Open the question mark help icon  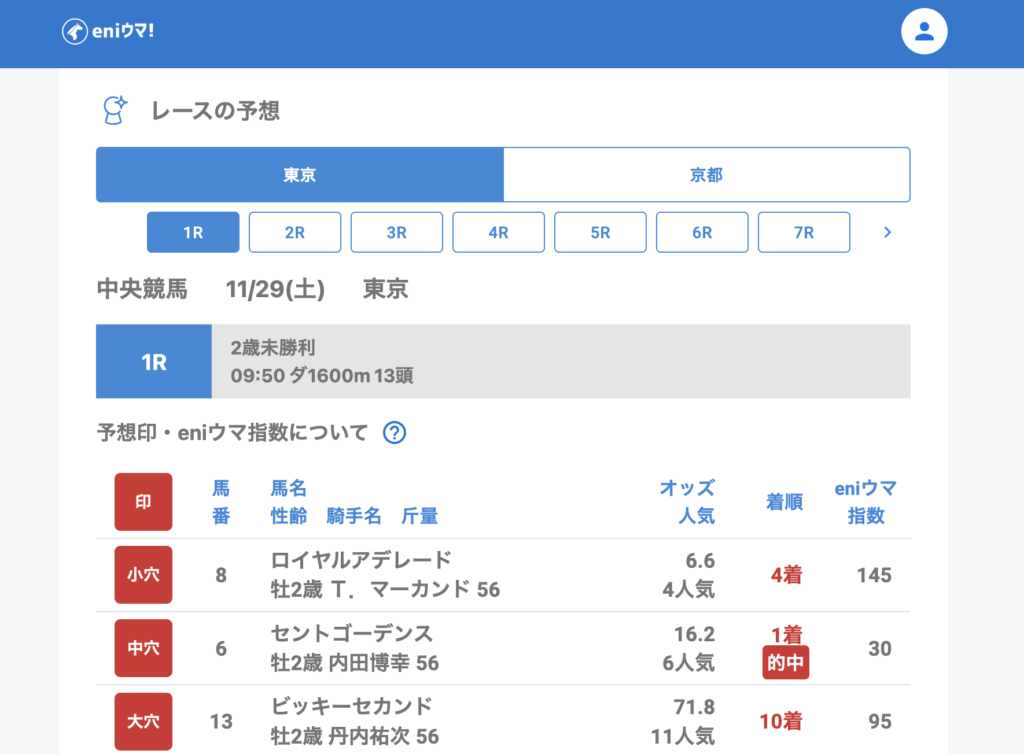point(395,433)
